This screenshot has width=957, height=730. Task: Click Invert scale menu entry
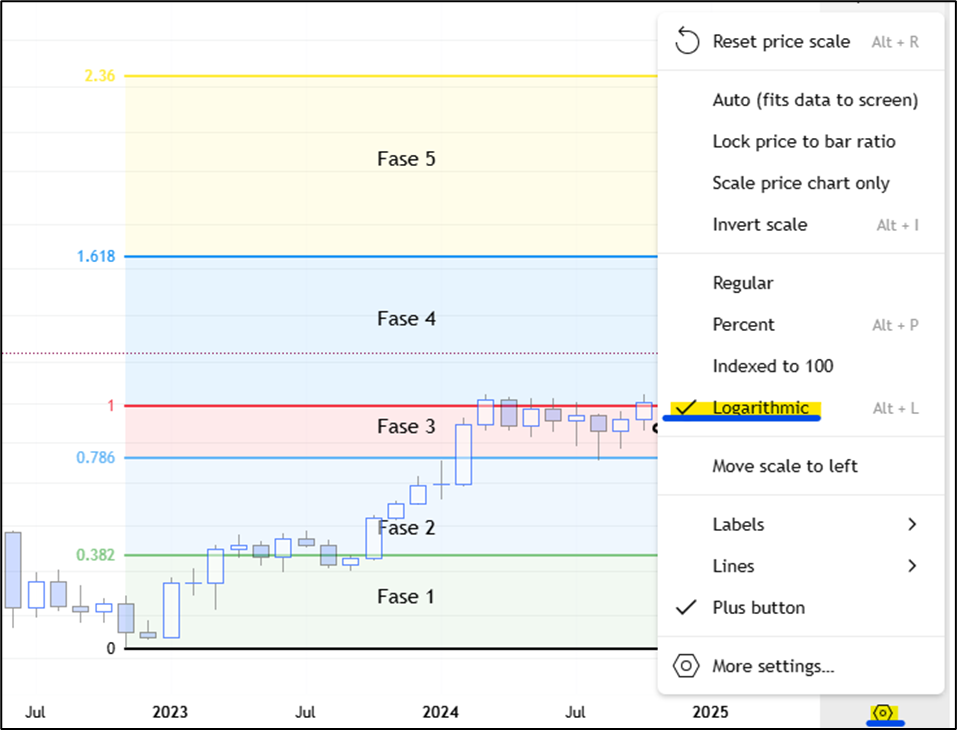[x=759, y=225]
